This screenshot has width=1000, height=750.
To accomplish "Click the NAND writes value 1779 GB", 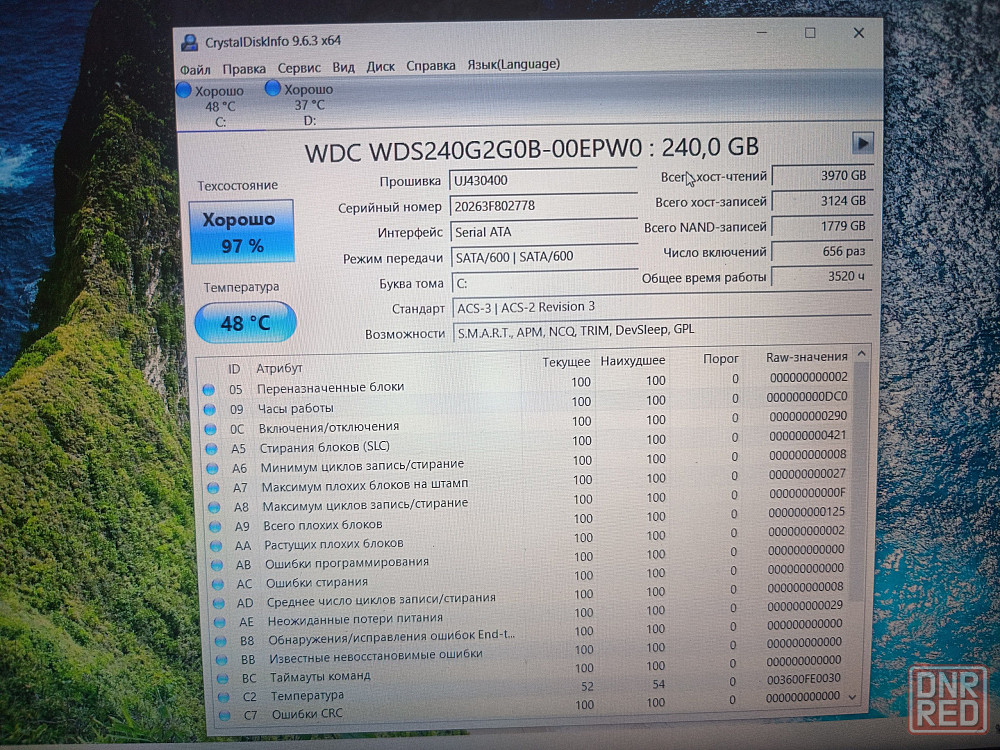I will (x=821, y=226).
